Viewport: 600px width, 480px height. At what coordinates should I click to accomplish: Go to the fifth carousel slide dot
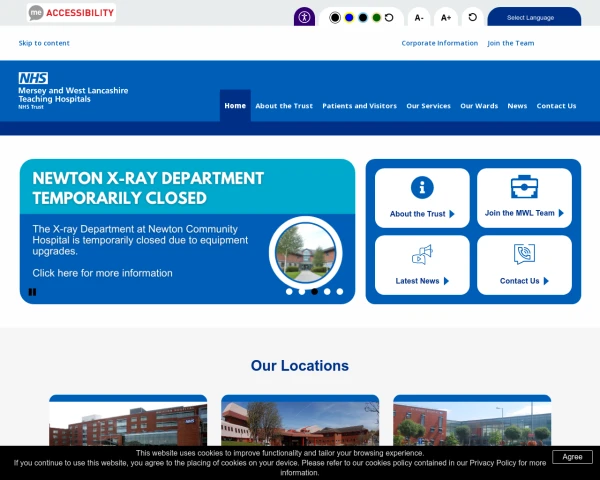(340, 292)
